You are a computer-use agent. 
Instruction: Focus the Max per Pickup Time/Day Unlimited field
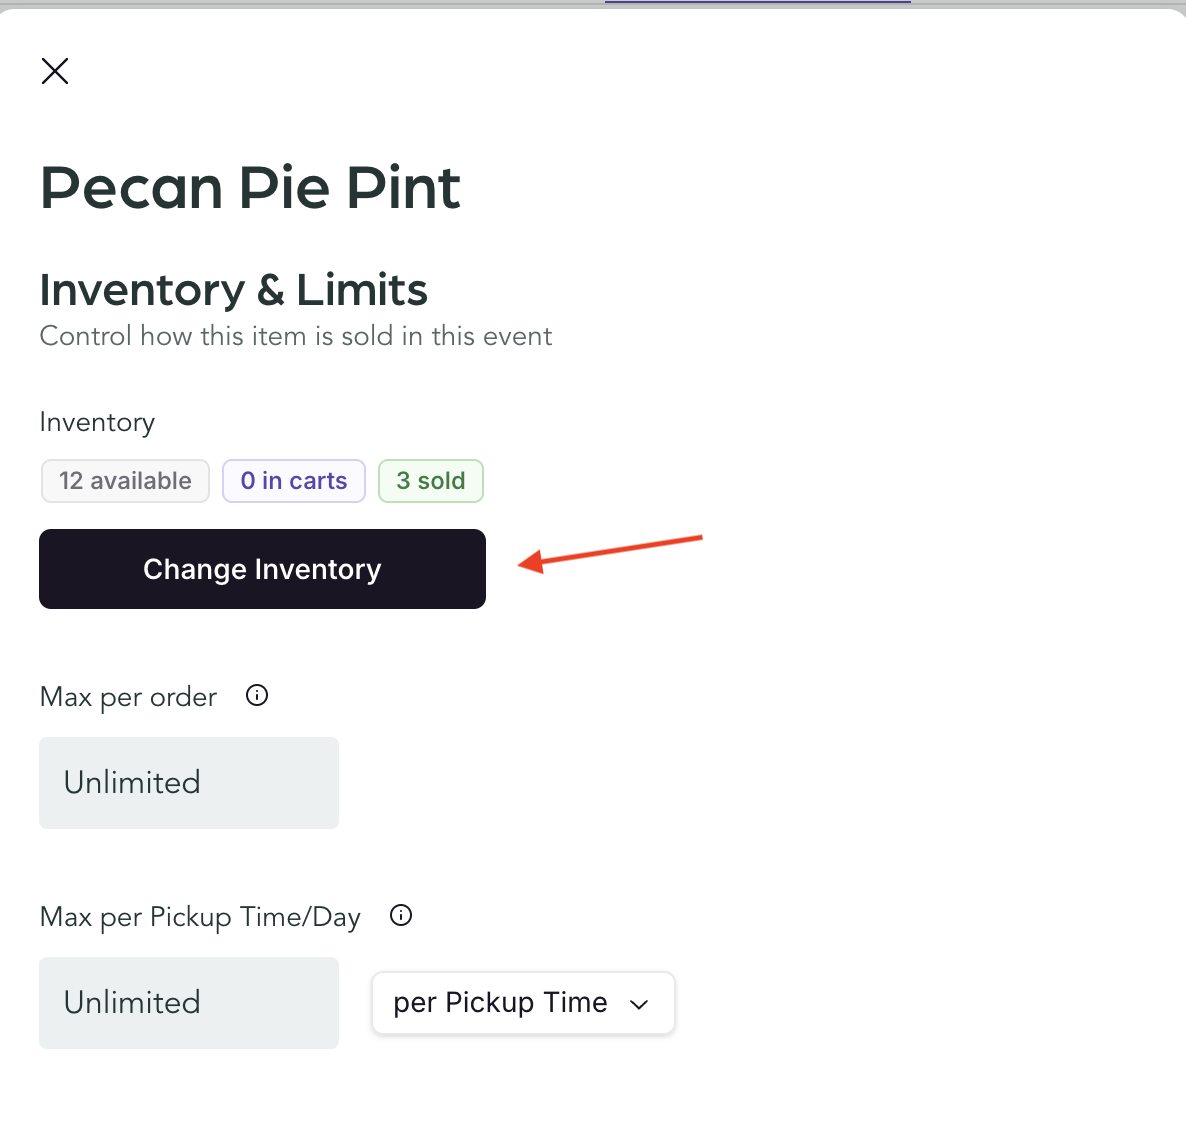(x=189, y=1003)
